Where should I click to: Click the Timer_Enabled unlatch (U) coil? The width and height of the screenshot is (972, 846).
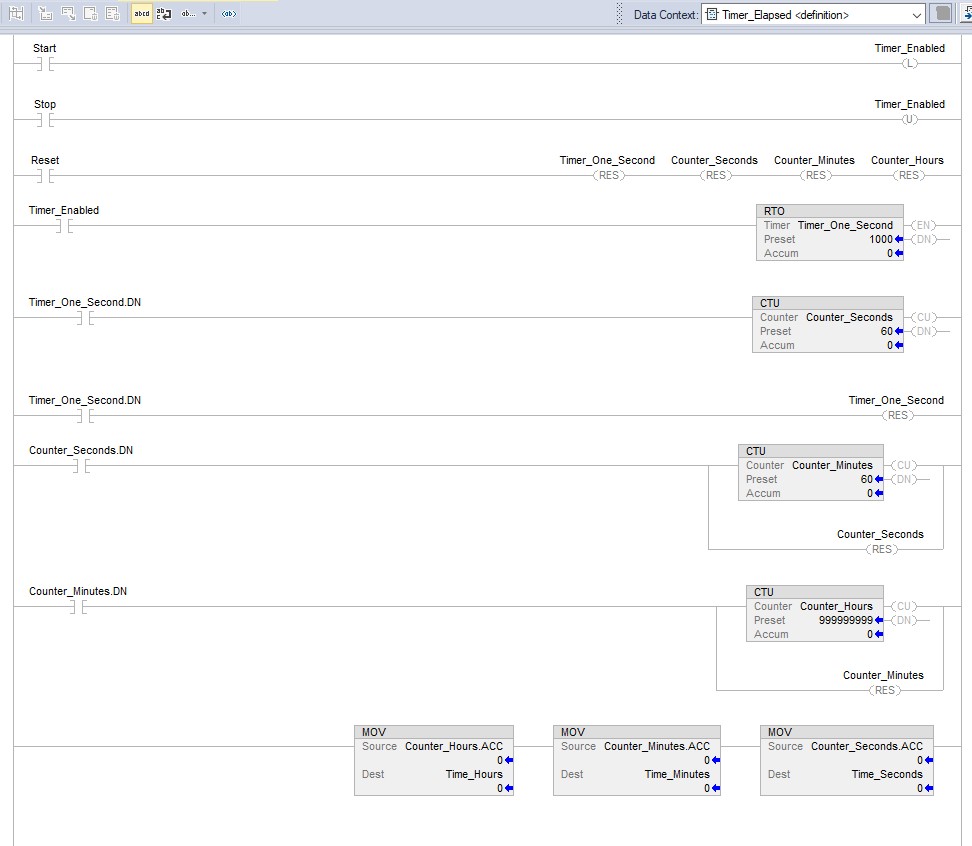click(908, 120)
